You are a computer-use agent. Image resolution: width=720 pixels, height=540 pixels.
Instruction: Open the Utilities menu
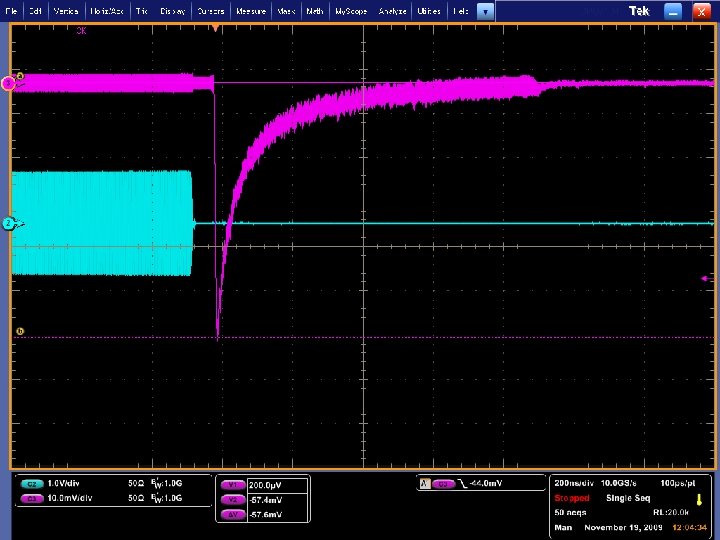tap(429, 11)
